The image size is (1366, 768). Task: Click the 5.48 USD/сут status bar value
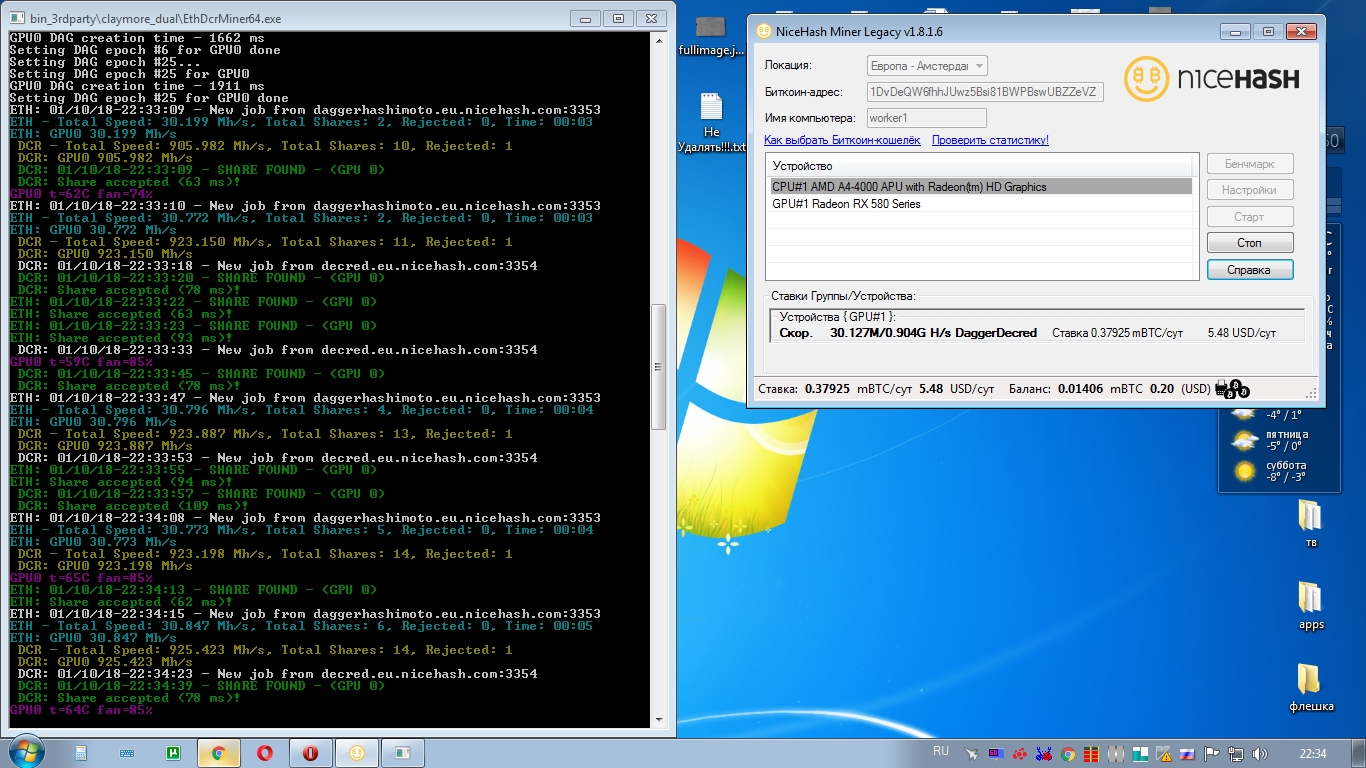click(956, 389)
